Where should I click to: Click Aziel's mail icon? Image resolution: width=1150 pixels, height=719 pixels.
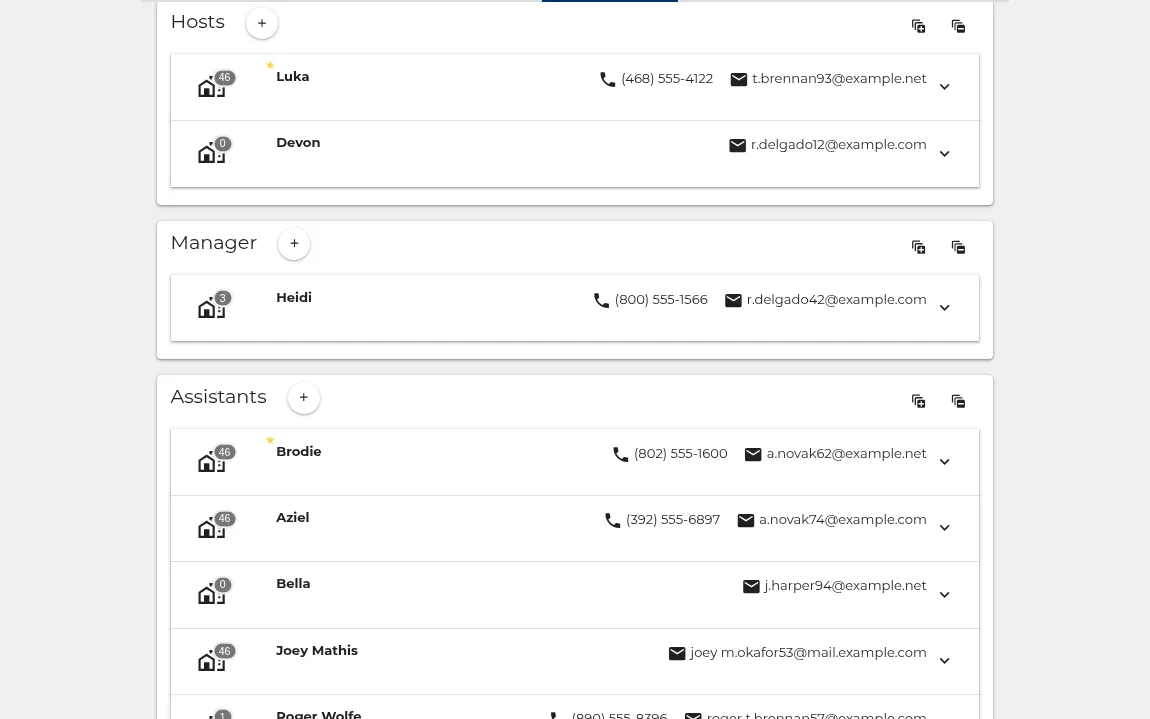pyautogui.click(x=745, y=520)
